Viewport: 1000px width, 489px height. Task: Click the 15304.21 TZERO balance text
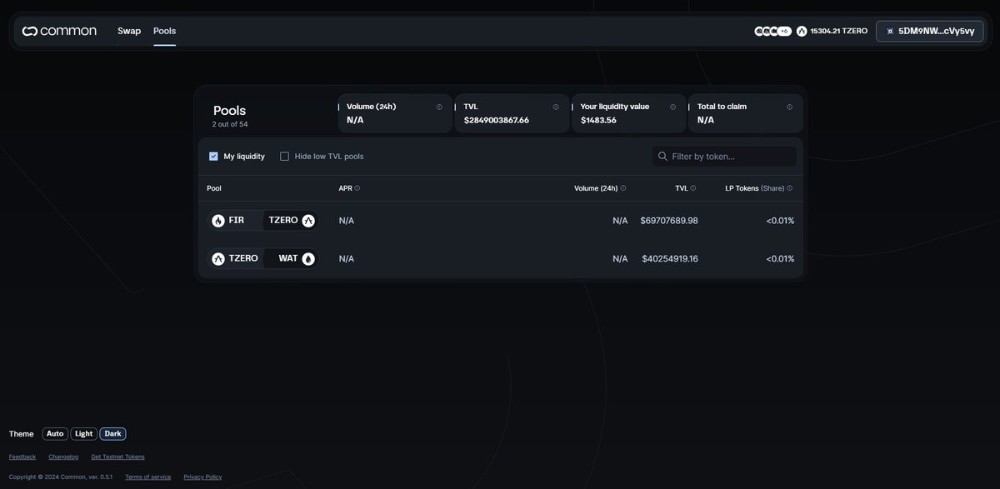coord(839,31)
